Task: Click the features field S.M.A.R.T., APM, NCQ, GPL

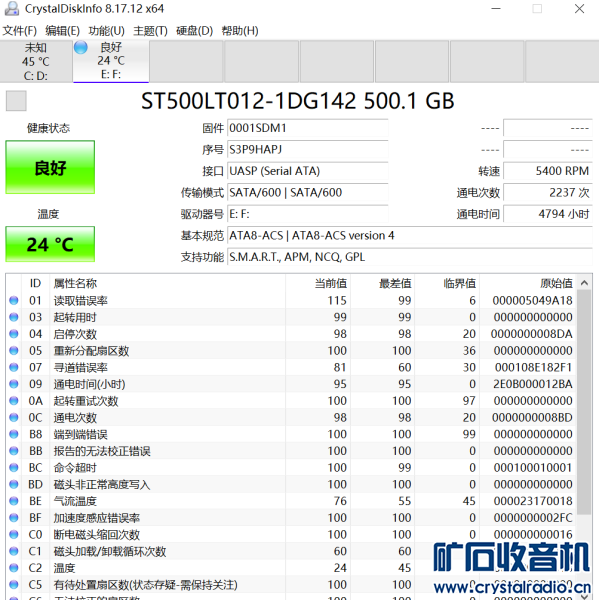Action: [x=410, y=257]
